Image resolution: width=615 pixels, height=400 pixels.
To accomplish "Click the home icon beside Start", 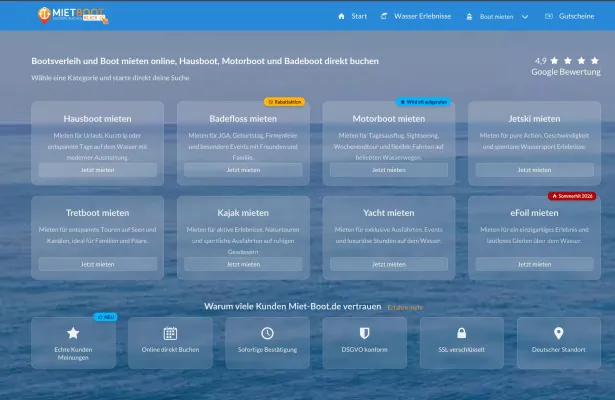I will [341, 16].
